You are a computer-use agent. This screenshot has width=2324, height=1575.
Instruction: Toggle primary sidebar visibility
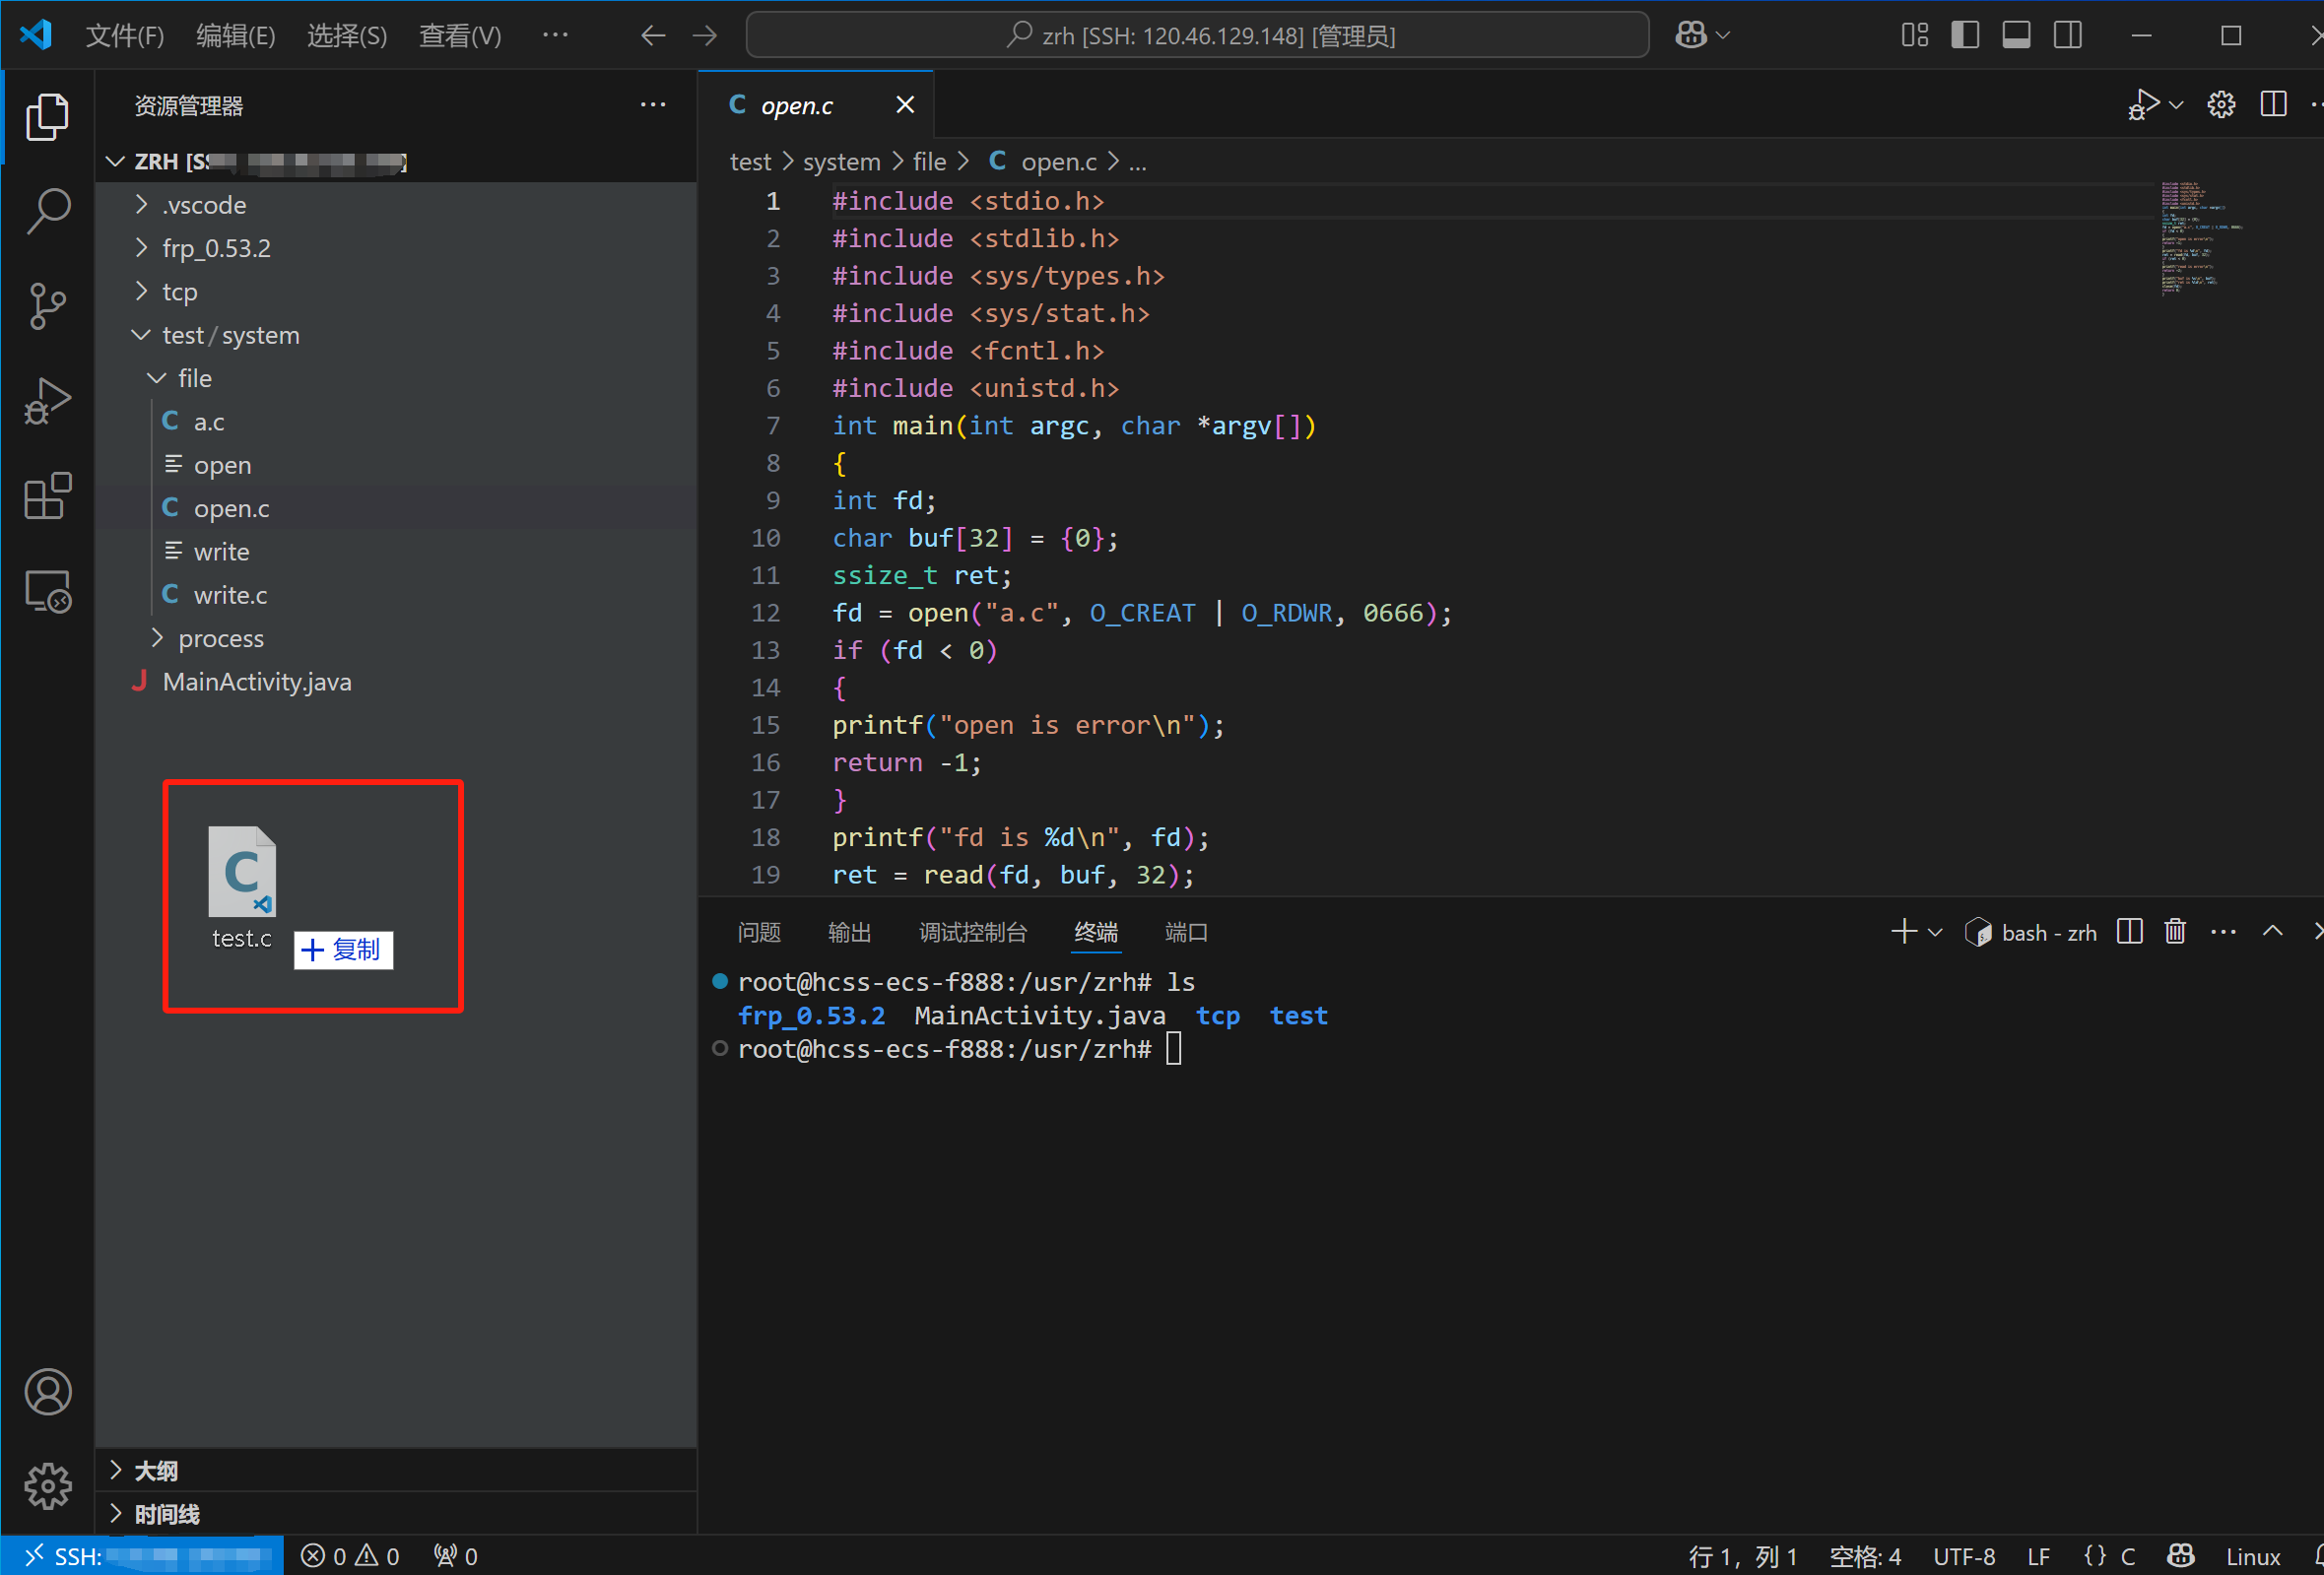[1964, 36]
